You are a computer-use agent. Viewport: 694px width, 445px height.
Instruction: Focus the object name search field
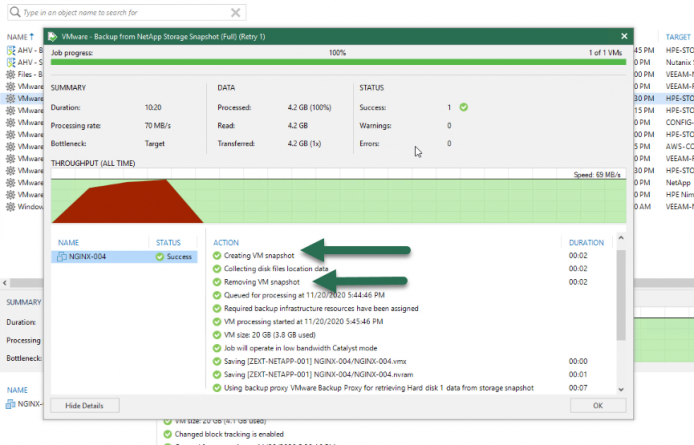point(126,12)
